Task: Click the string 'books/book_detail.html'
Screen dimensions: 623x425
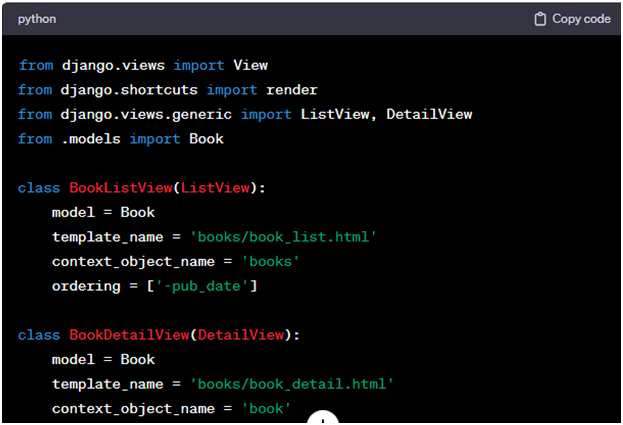Action: [x=292, y=384]
